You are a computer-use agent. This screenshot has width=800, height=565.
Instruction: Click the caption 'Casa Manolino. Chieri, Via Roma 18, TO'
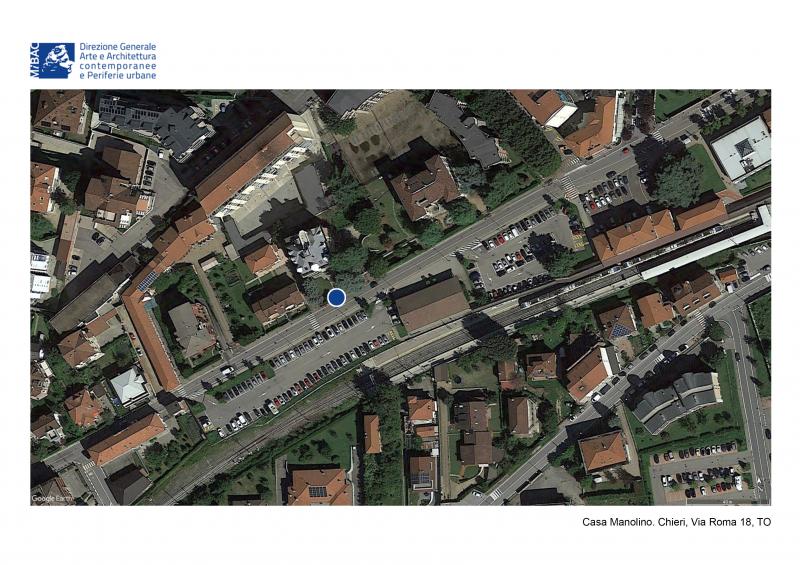pyautogui.click(x=676, y=523)
